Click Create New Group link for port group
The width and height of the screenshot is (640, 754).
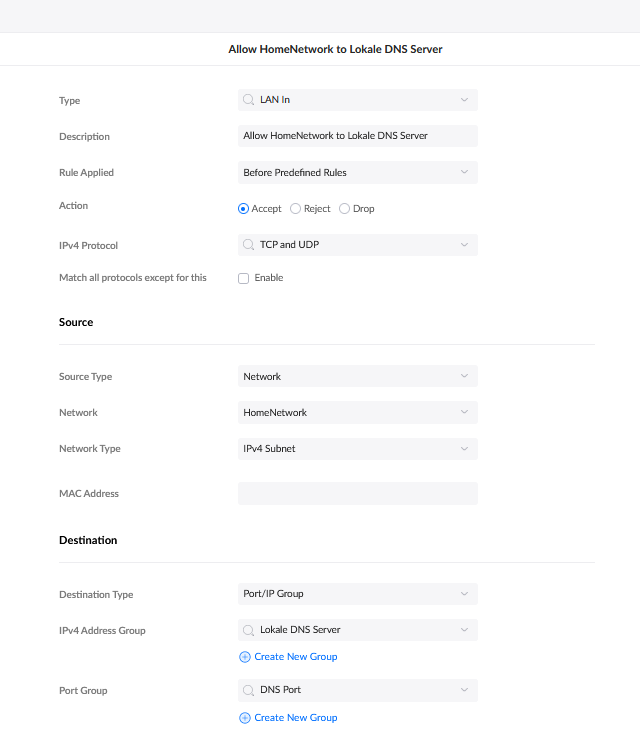point(296,718)
